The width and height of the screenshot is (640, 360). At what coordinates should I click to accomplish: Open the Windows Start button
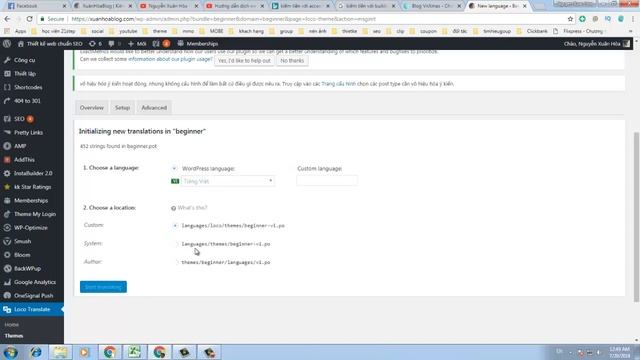coord(11,352)
